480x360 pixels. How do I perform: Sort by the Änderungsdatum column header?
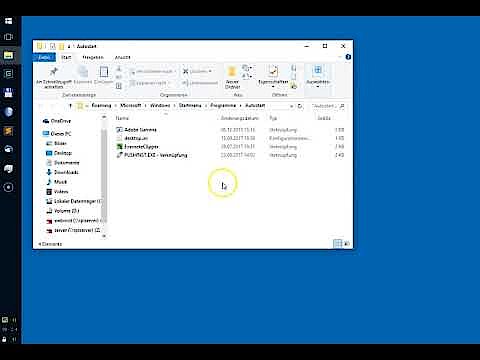click(x=239, y=118)
